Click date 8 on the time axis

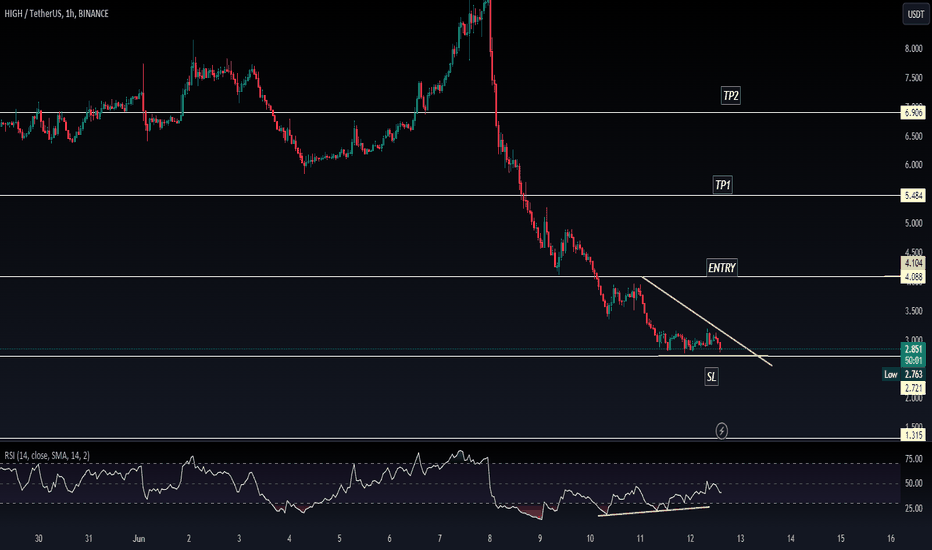(490, 539)
